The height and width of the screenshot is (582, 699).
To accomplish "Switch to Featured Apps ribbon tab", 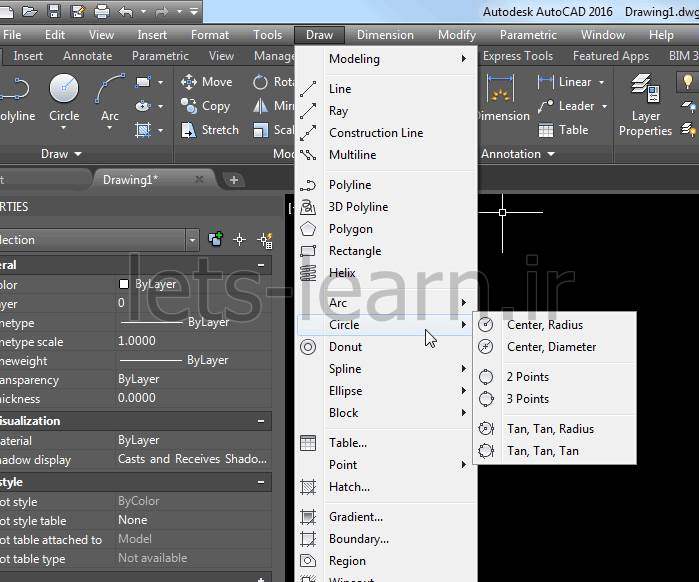I will coord(611,56).
